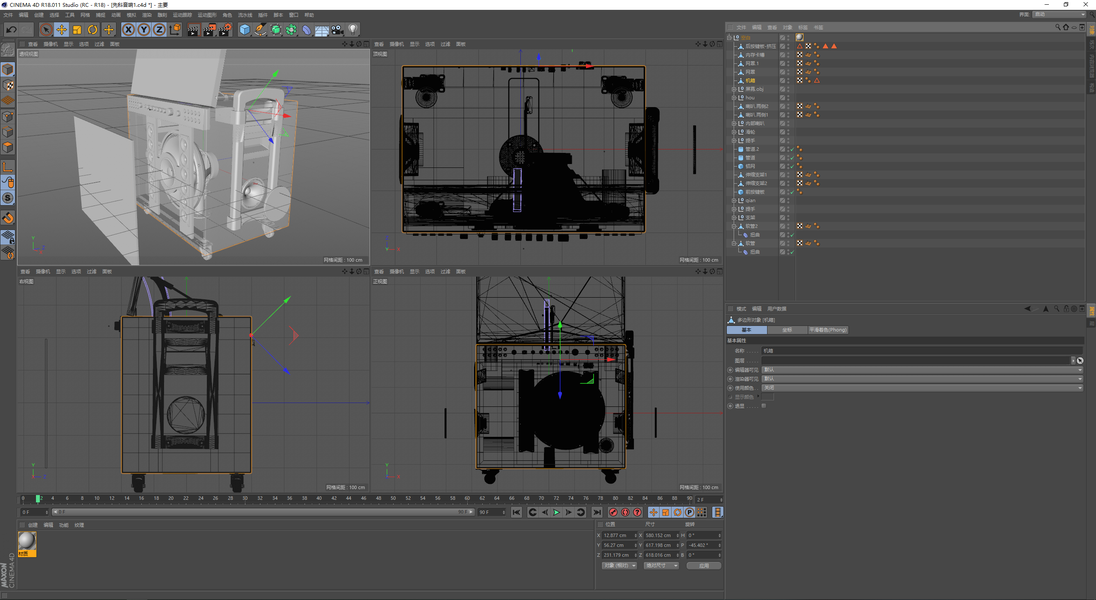1096x600 pixels.
Task: Click Render to Picture Viewer icon
Action: point(209,30)
